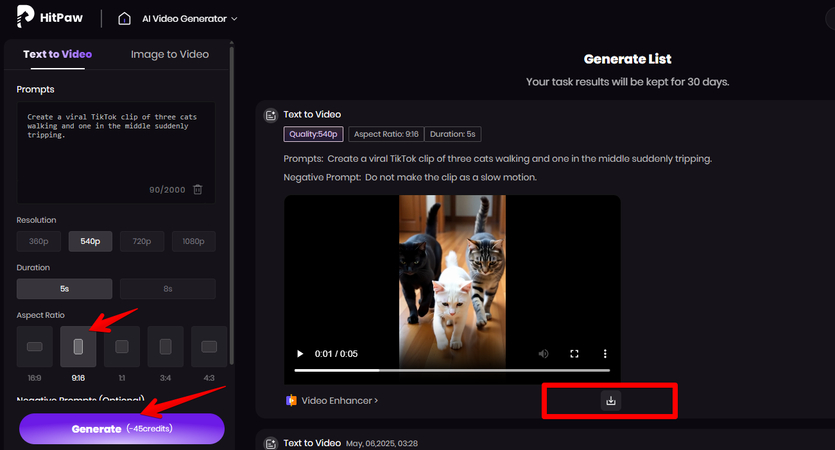Image resolution: width=835 pixels, height=450 pixels.
Task: Click the Quality:540p tag
Action: [x=313, y=134]
